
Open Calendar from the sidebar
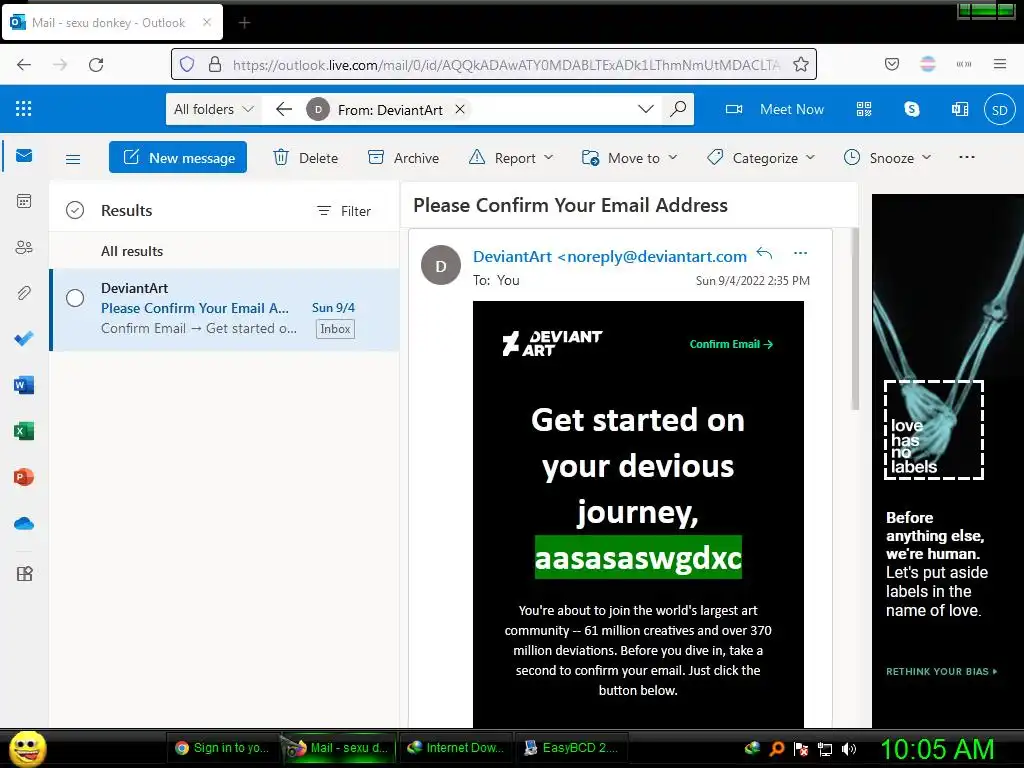[x=24, y=201]
